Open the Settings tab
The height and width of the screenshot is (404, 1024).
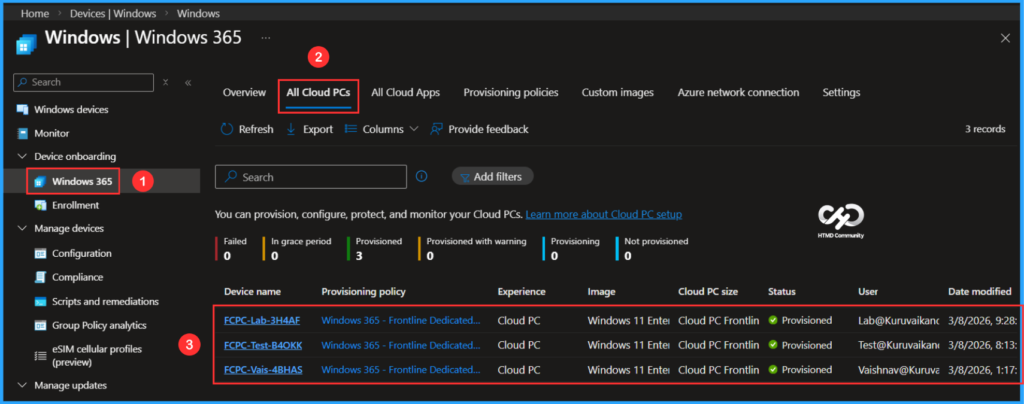(841, 93)
